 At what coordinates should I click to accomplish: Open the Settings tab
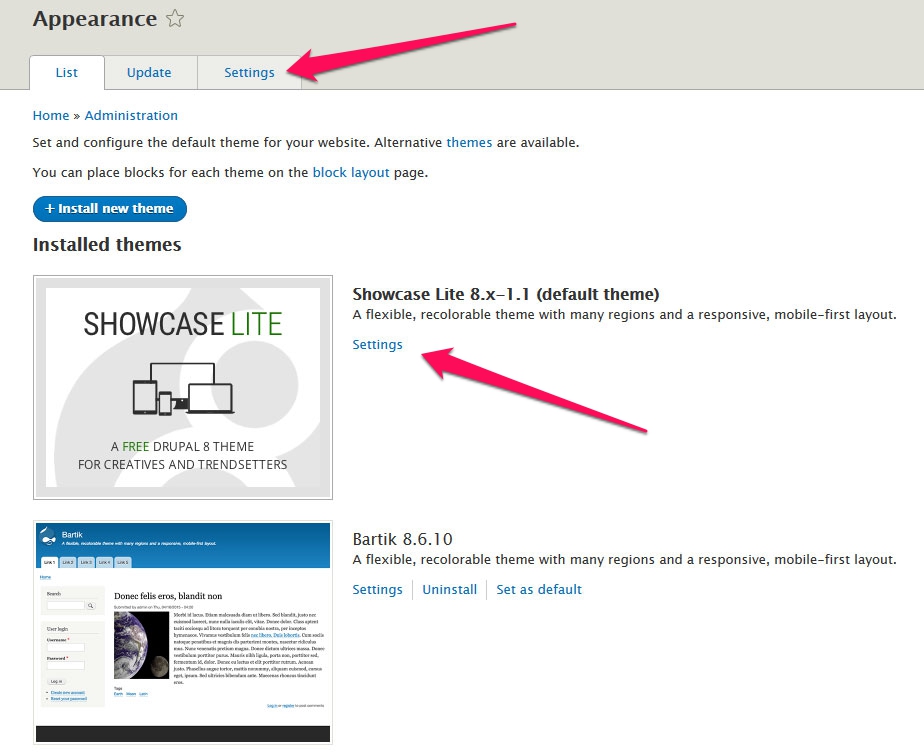(x=249, y=72)
